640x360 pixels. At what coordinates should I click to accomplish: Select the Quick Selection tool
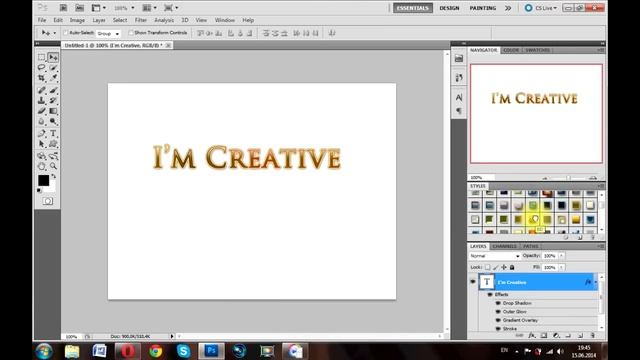(53, 67)
